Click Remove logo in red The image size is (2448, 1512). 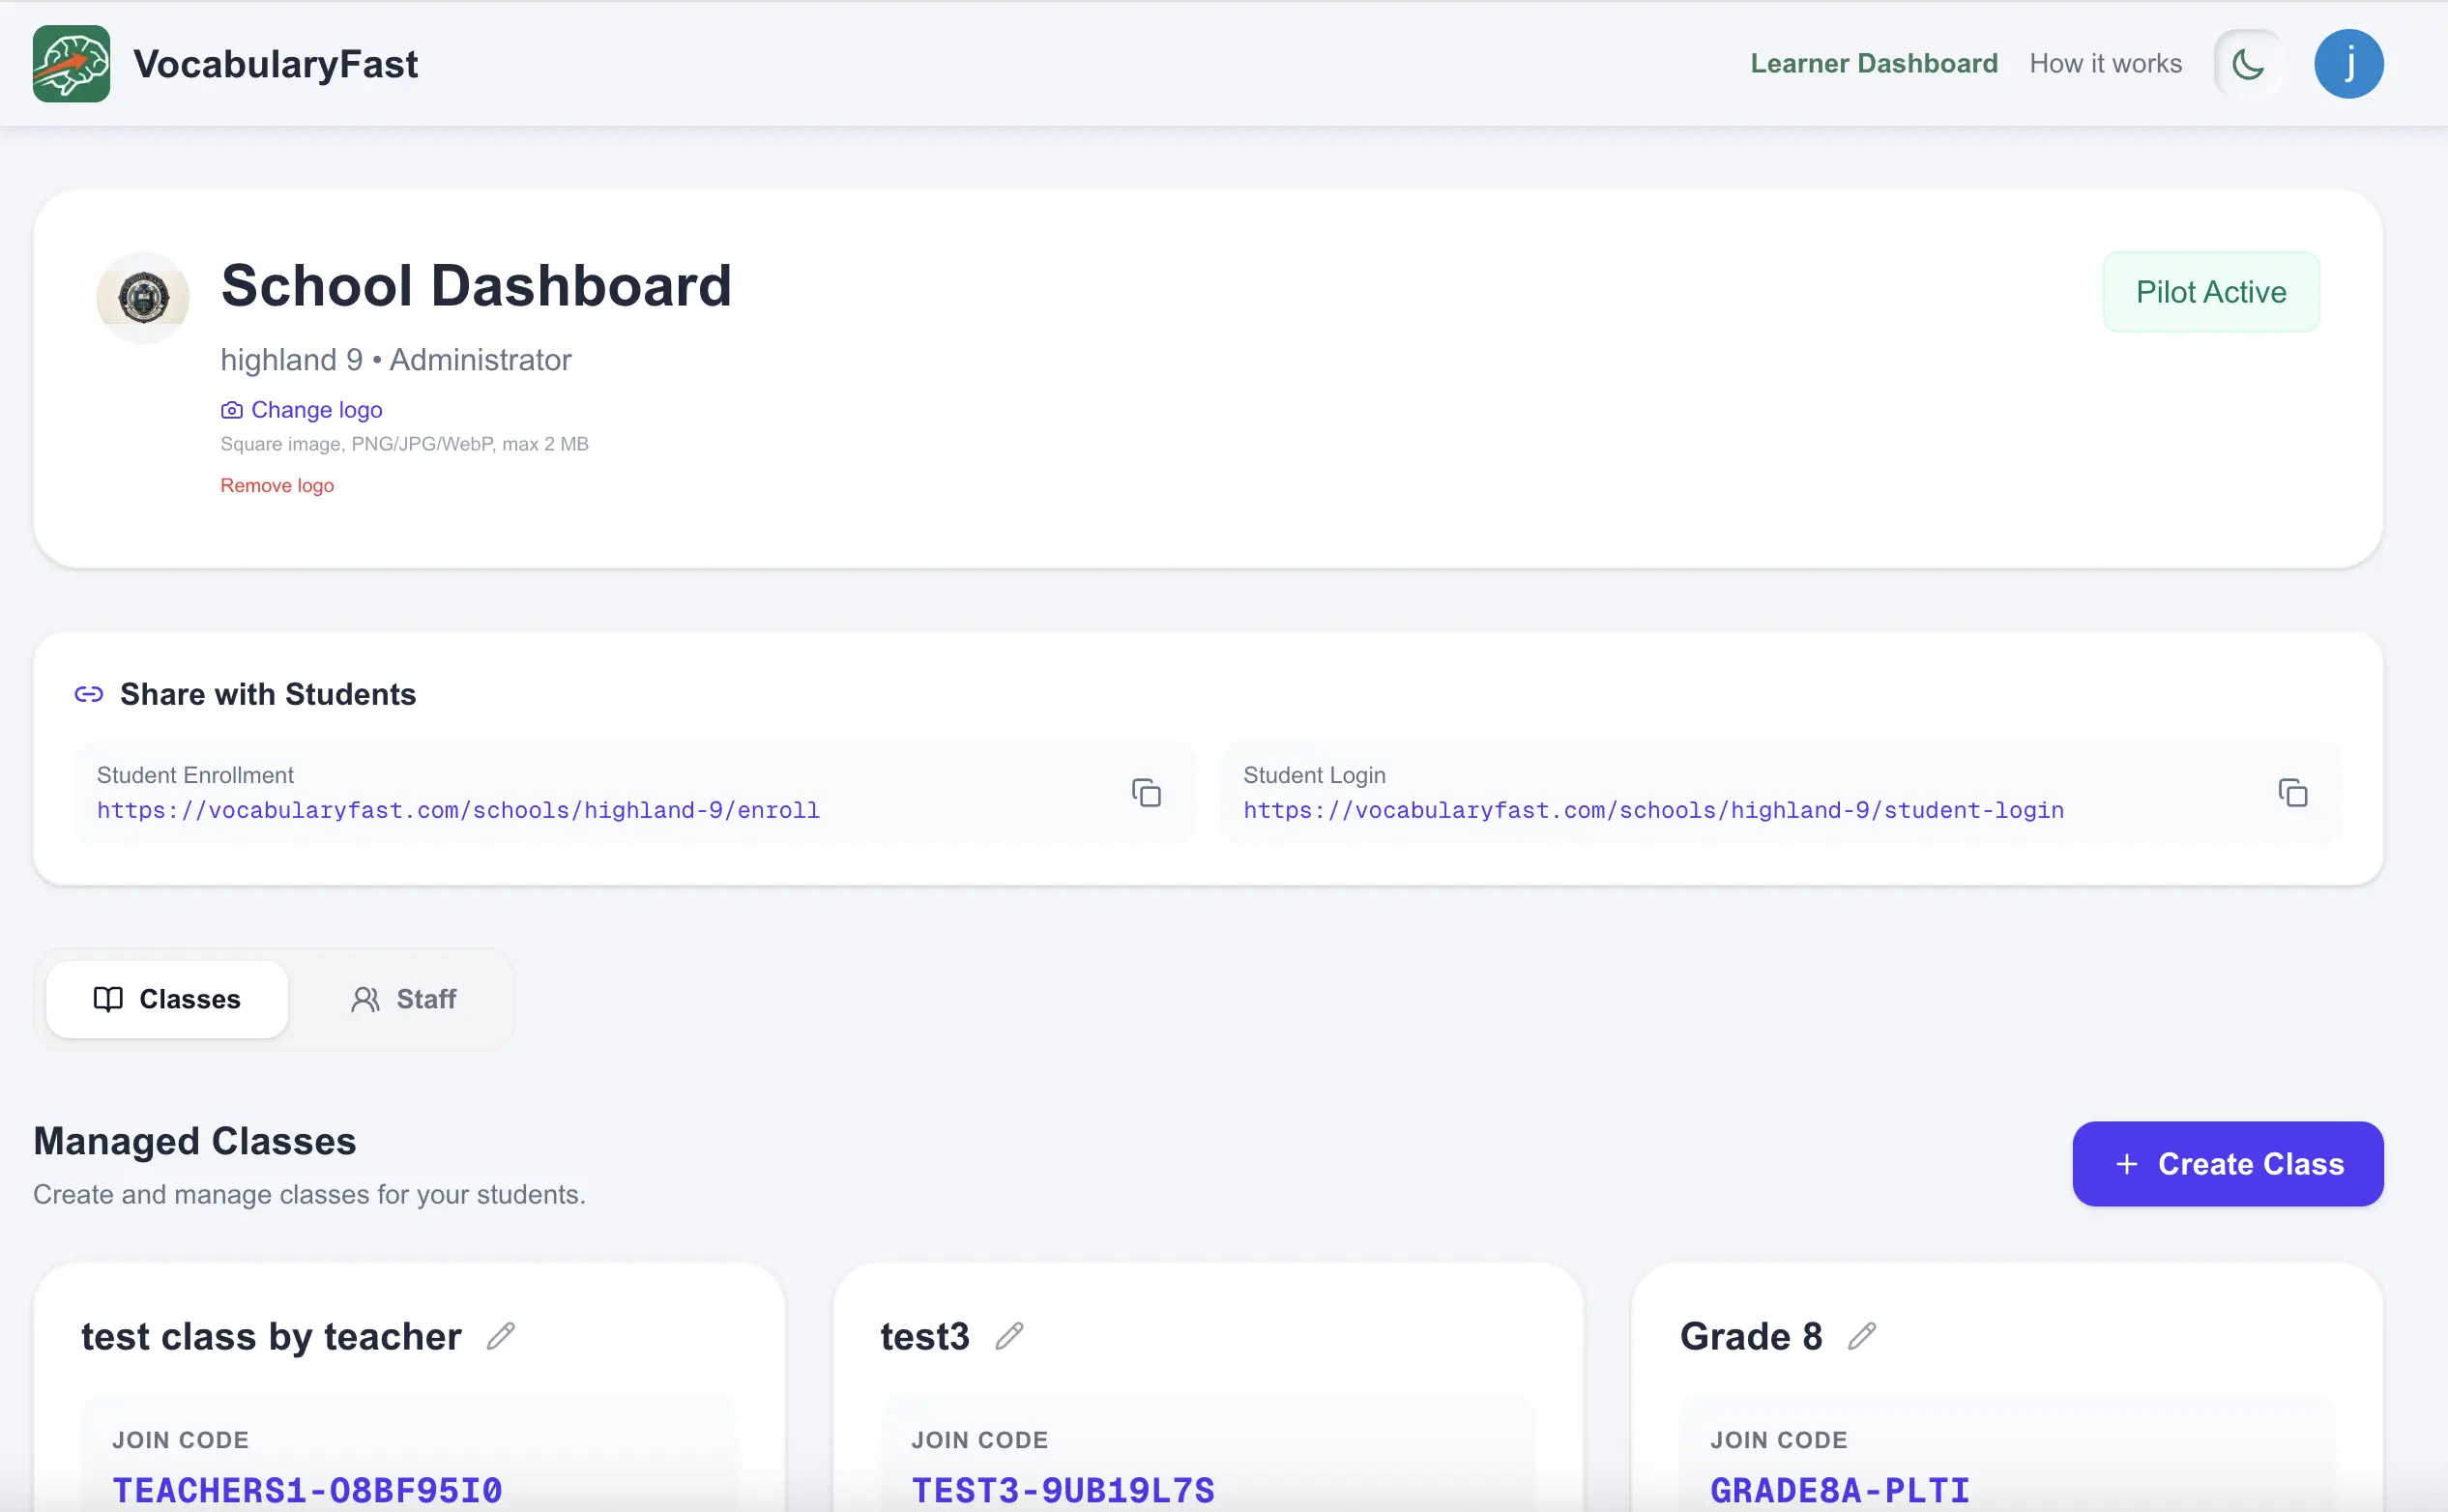[x=277, y=485]
